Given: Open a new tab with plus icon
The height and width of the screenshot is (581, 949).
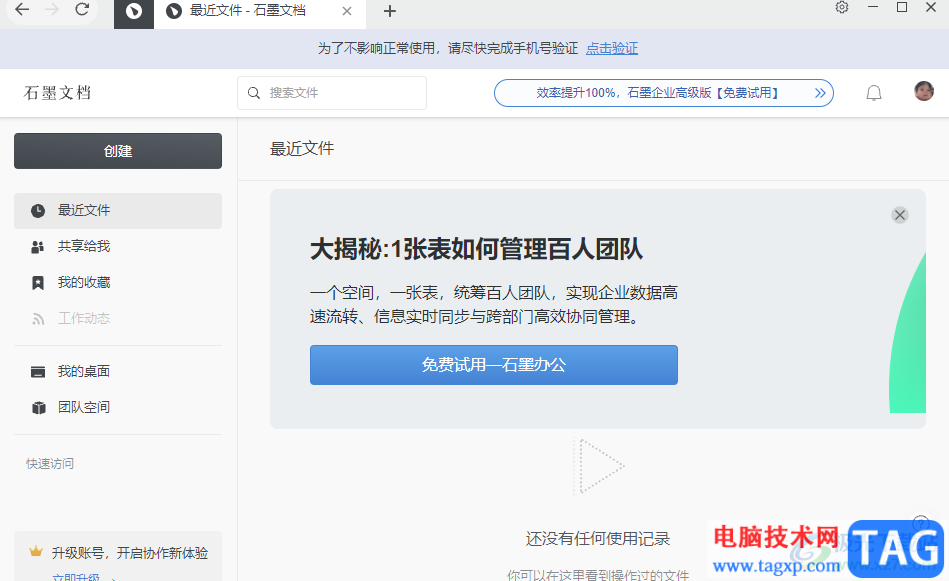Looking at the screenshot, I should point(390,11).
